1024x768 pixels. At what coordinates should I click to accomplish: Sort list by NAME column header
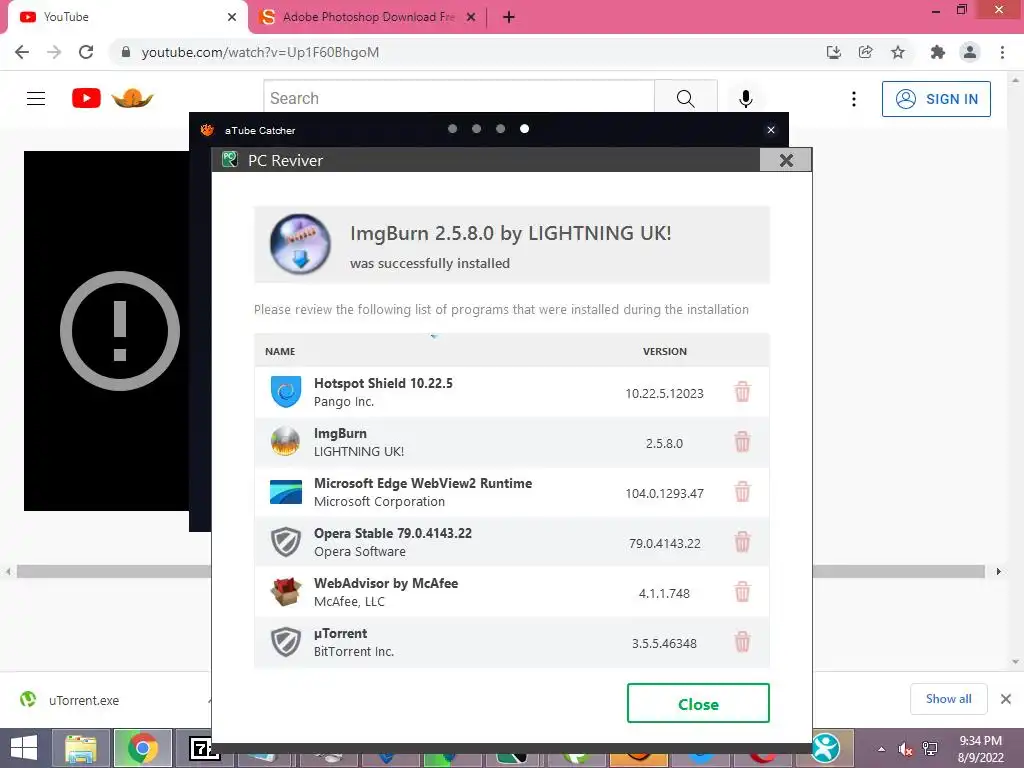pyautogui.click(x=280, y=351)
